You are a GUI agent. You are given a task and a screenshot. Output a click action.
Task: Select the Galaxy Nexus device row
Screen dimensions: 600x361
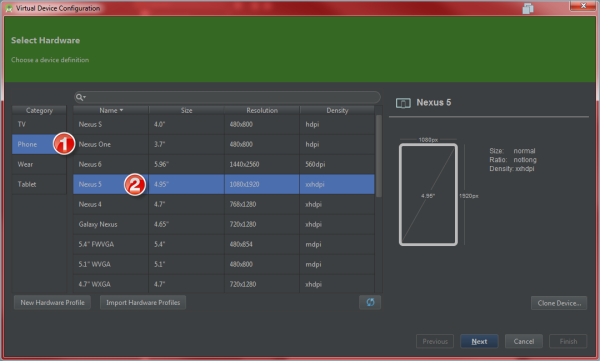(224, 224)
